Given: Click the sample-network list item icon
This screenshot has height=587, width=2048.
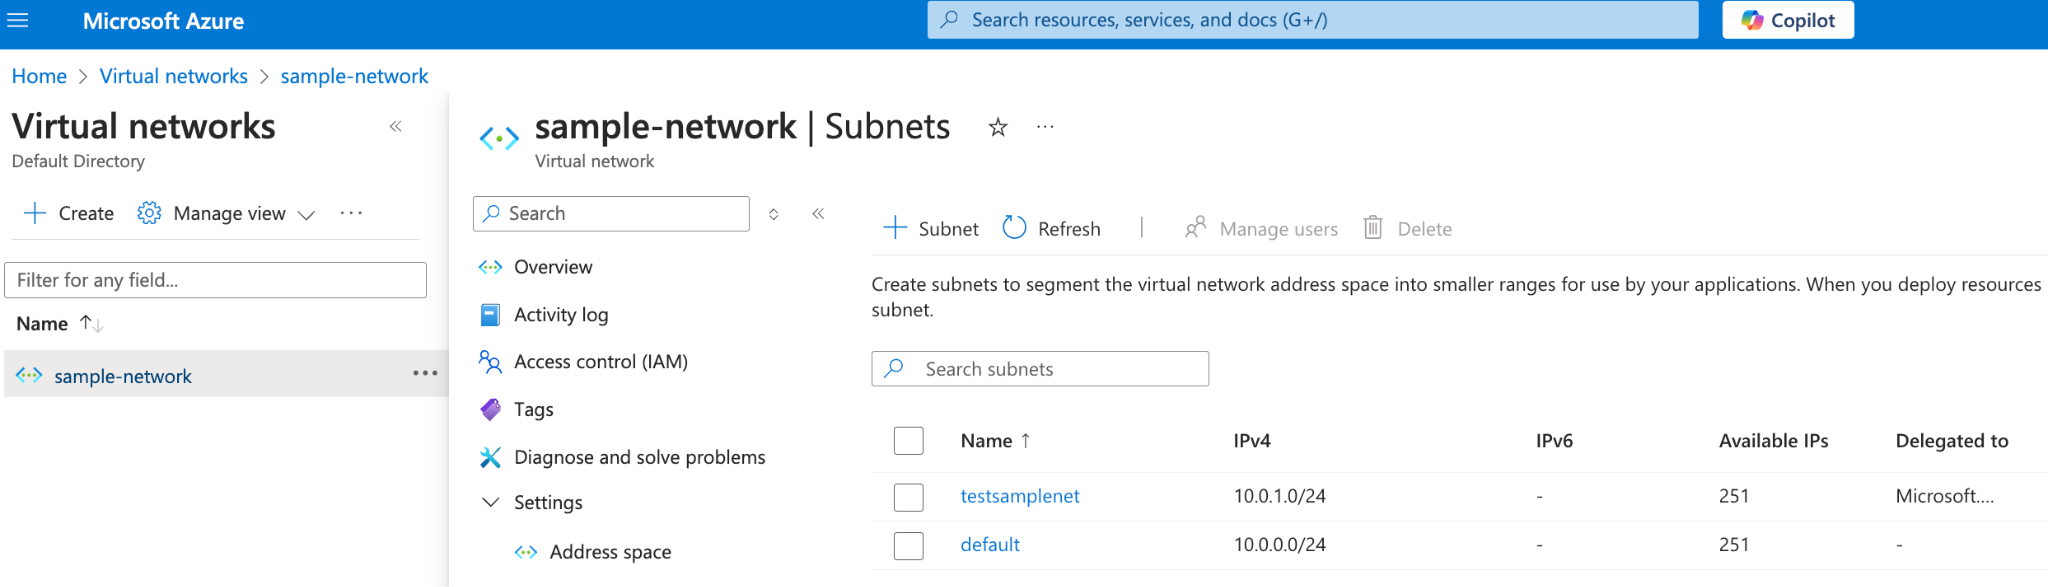Looking at the screenshot, I should tap(29, 375).
